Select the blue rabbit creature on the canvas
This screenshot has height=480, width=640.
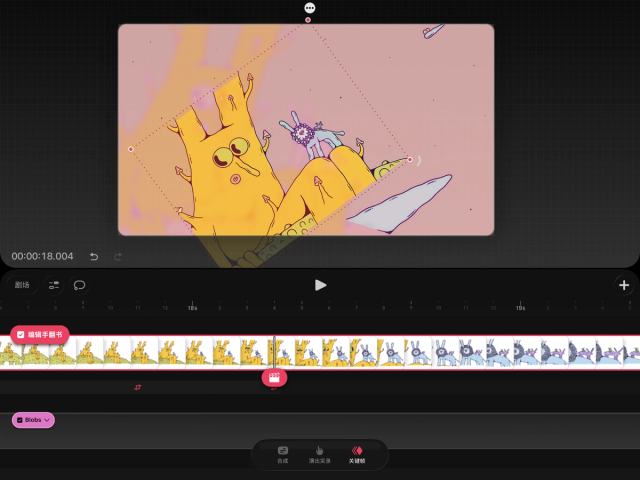310,135
